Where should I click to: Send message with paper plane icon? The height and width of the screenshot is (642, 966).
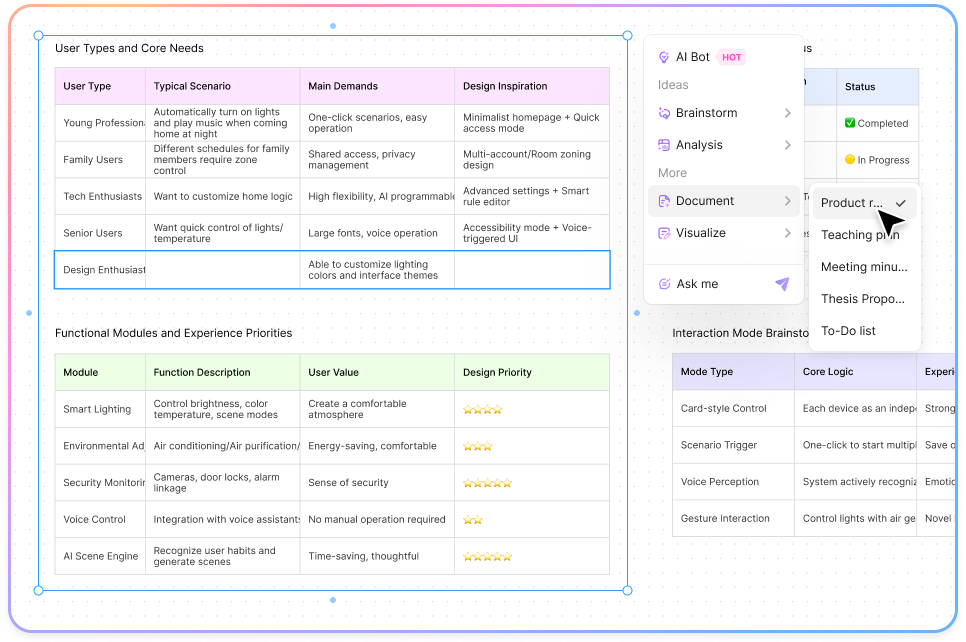782,284
